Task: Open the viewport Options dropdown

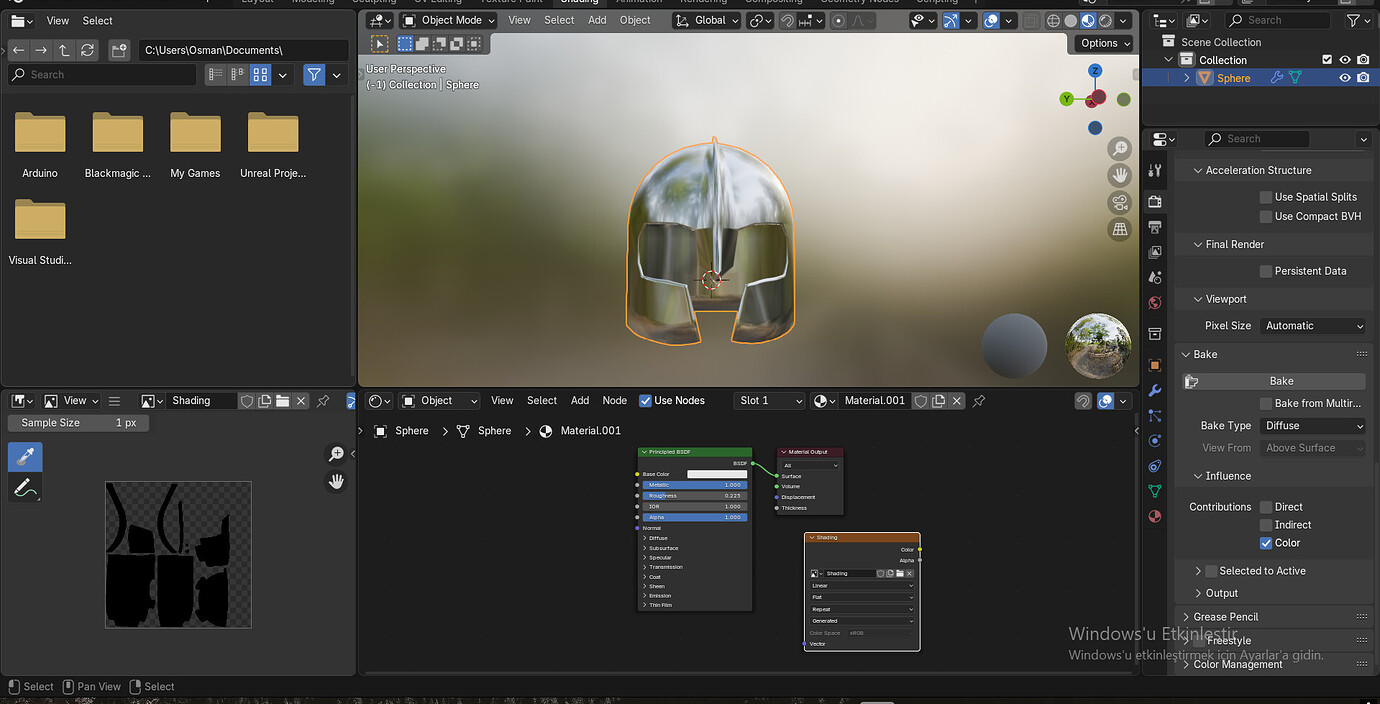Action: (x=1105, y=43)
